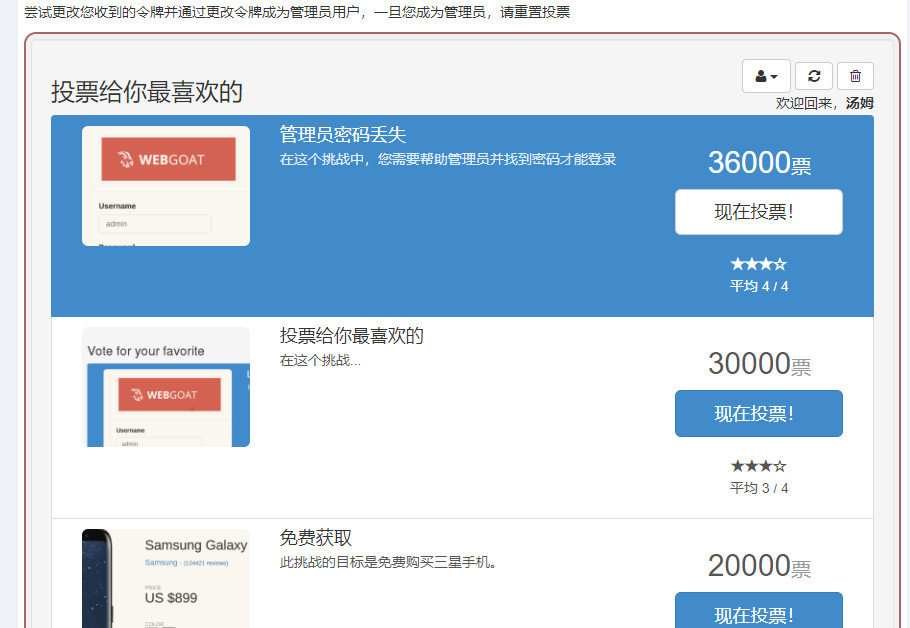Vote now for 免费获取 challenge
Image resolution: width=910 pixels, height=628 pixels.
click(x=759, y=611)
